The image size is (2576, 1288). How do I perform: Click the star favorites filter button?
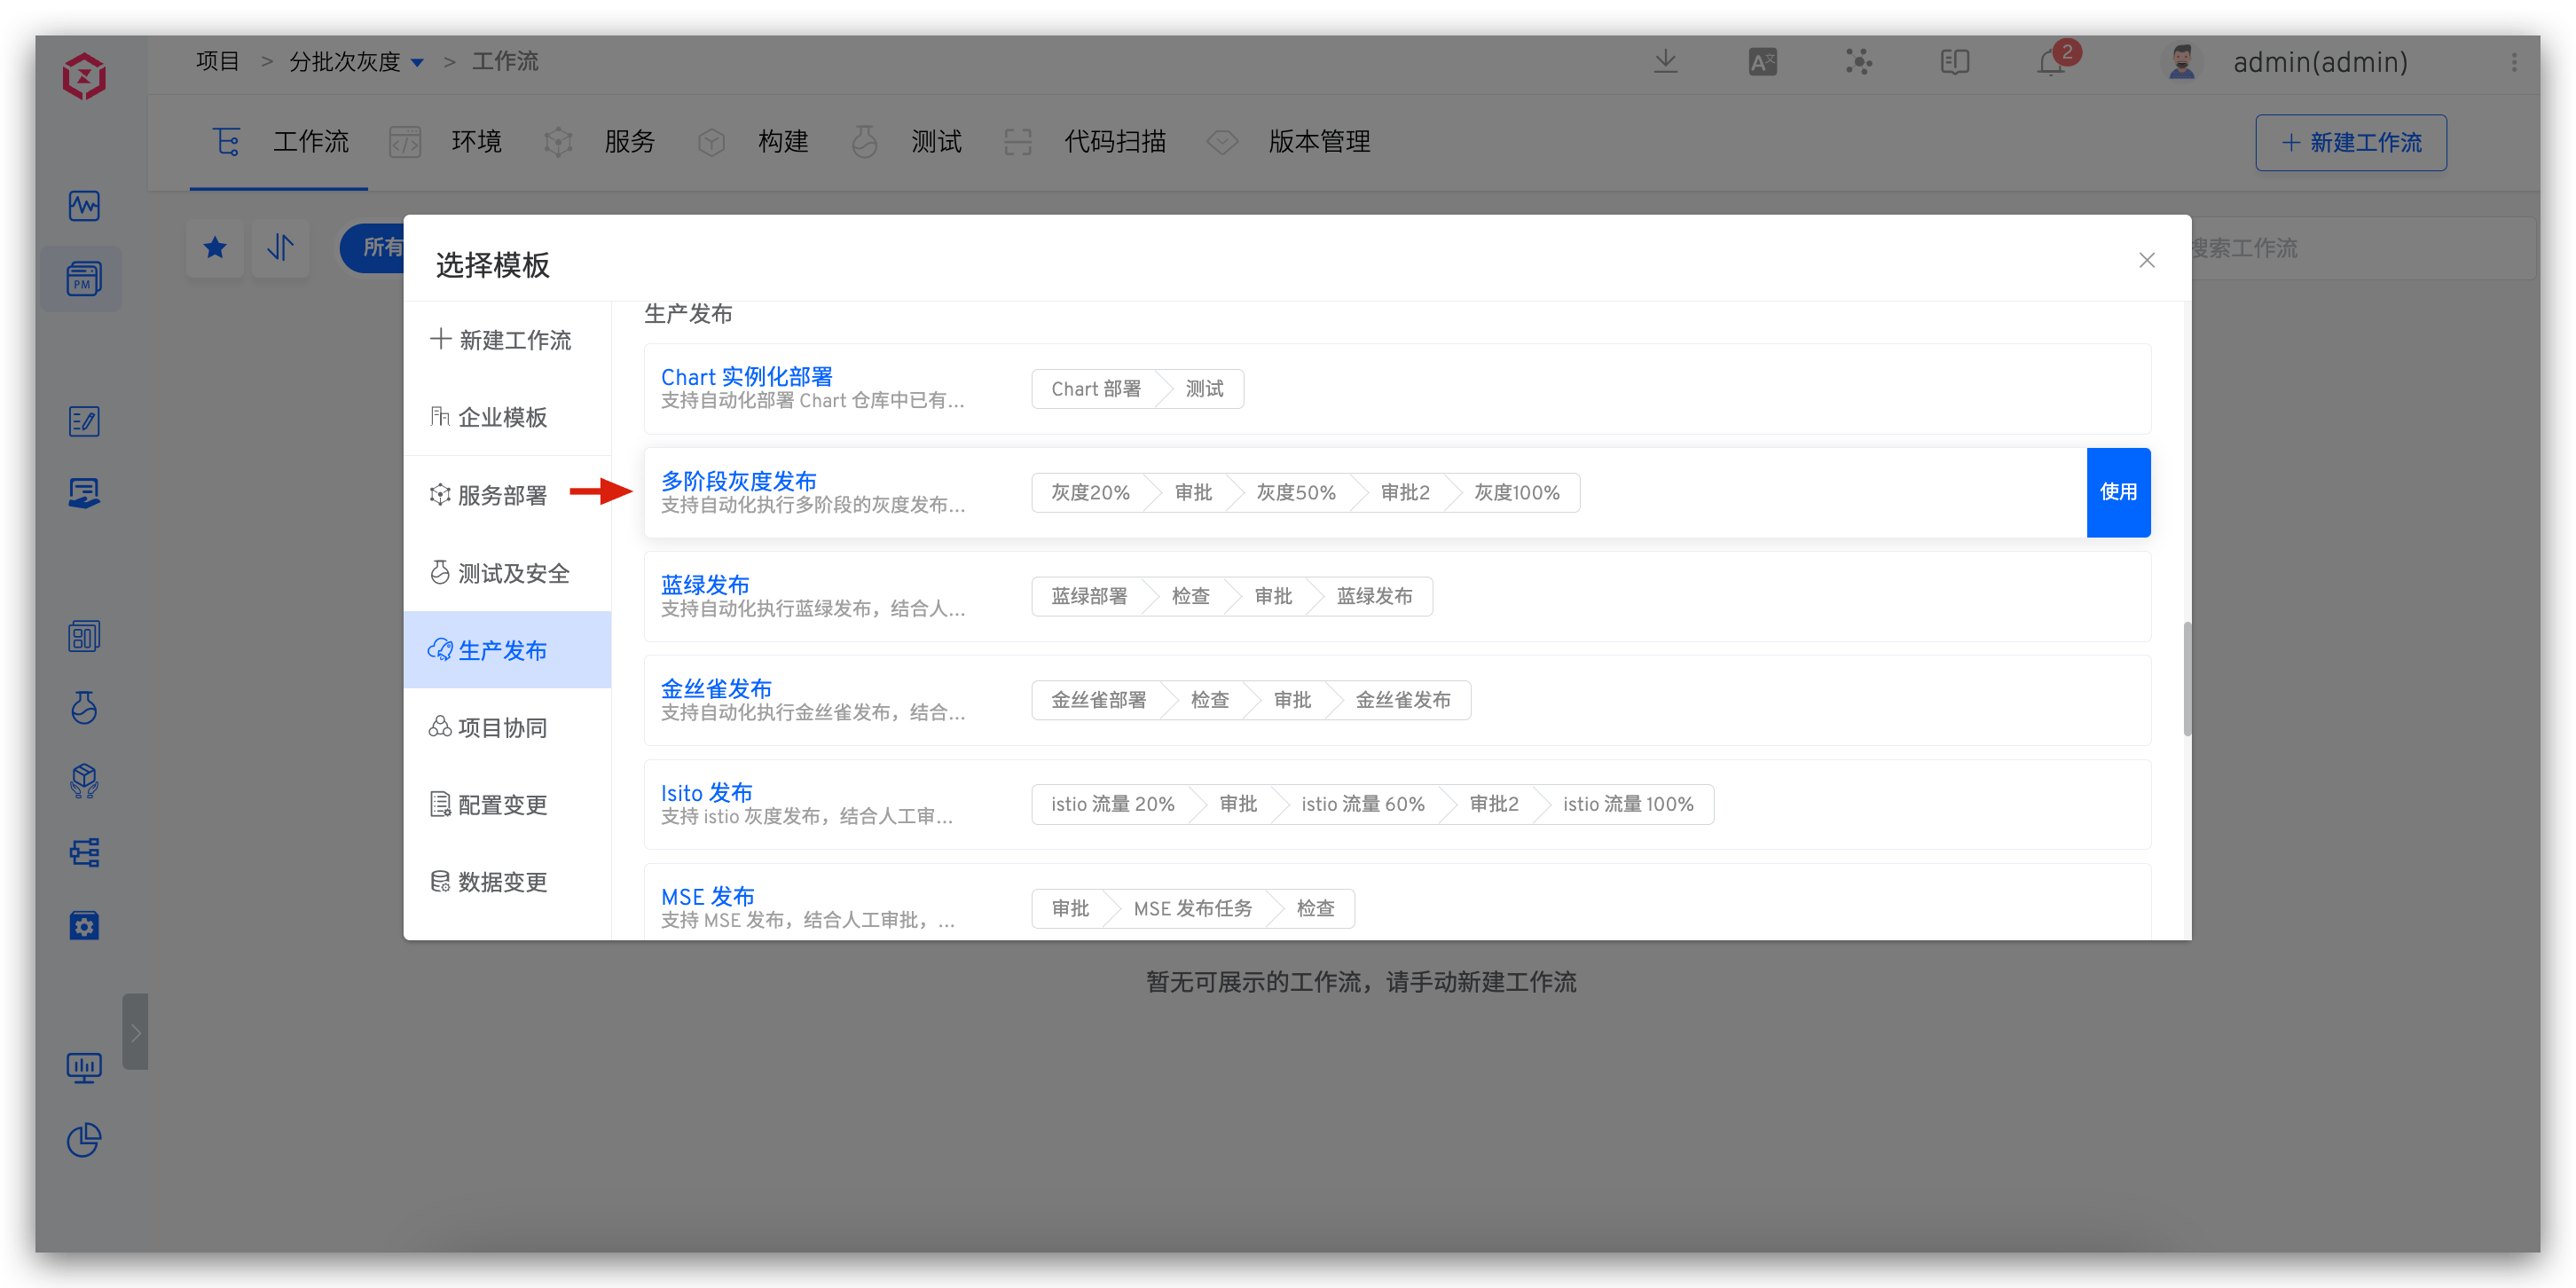215,247
